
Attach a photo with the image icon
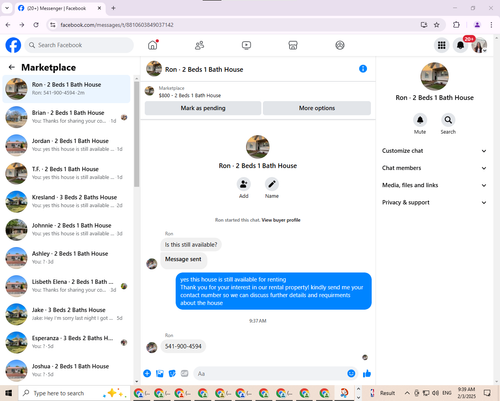[160, 374]
